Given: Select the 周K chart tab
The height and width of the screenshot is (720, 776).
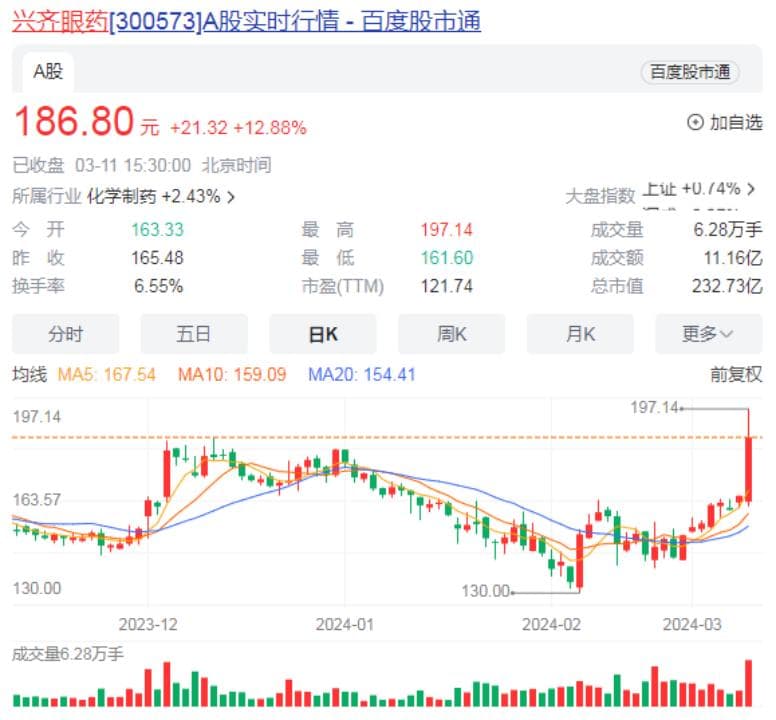Looking at the screenshot, I should 451,334.
